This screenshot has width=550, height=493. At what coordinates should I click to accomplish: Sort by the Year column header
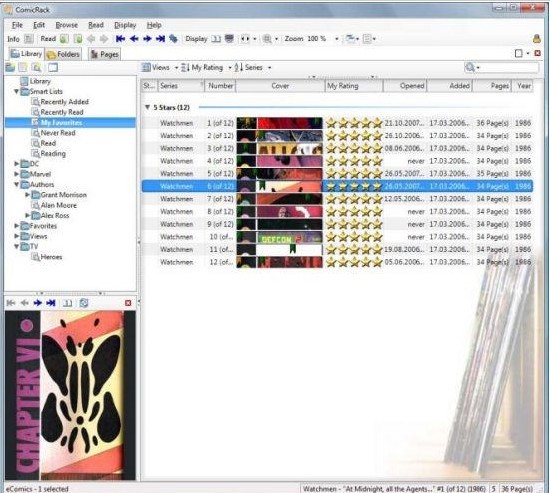tap(523, 86)
